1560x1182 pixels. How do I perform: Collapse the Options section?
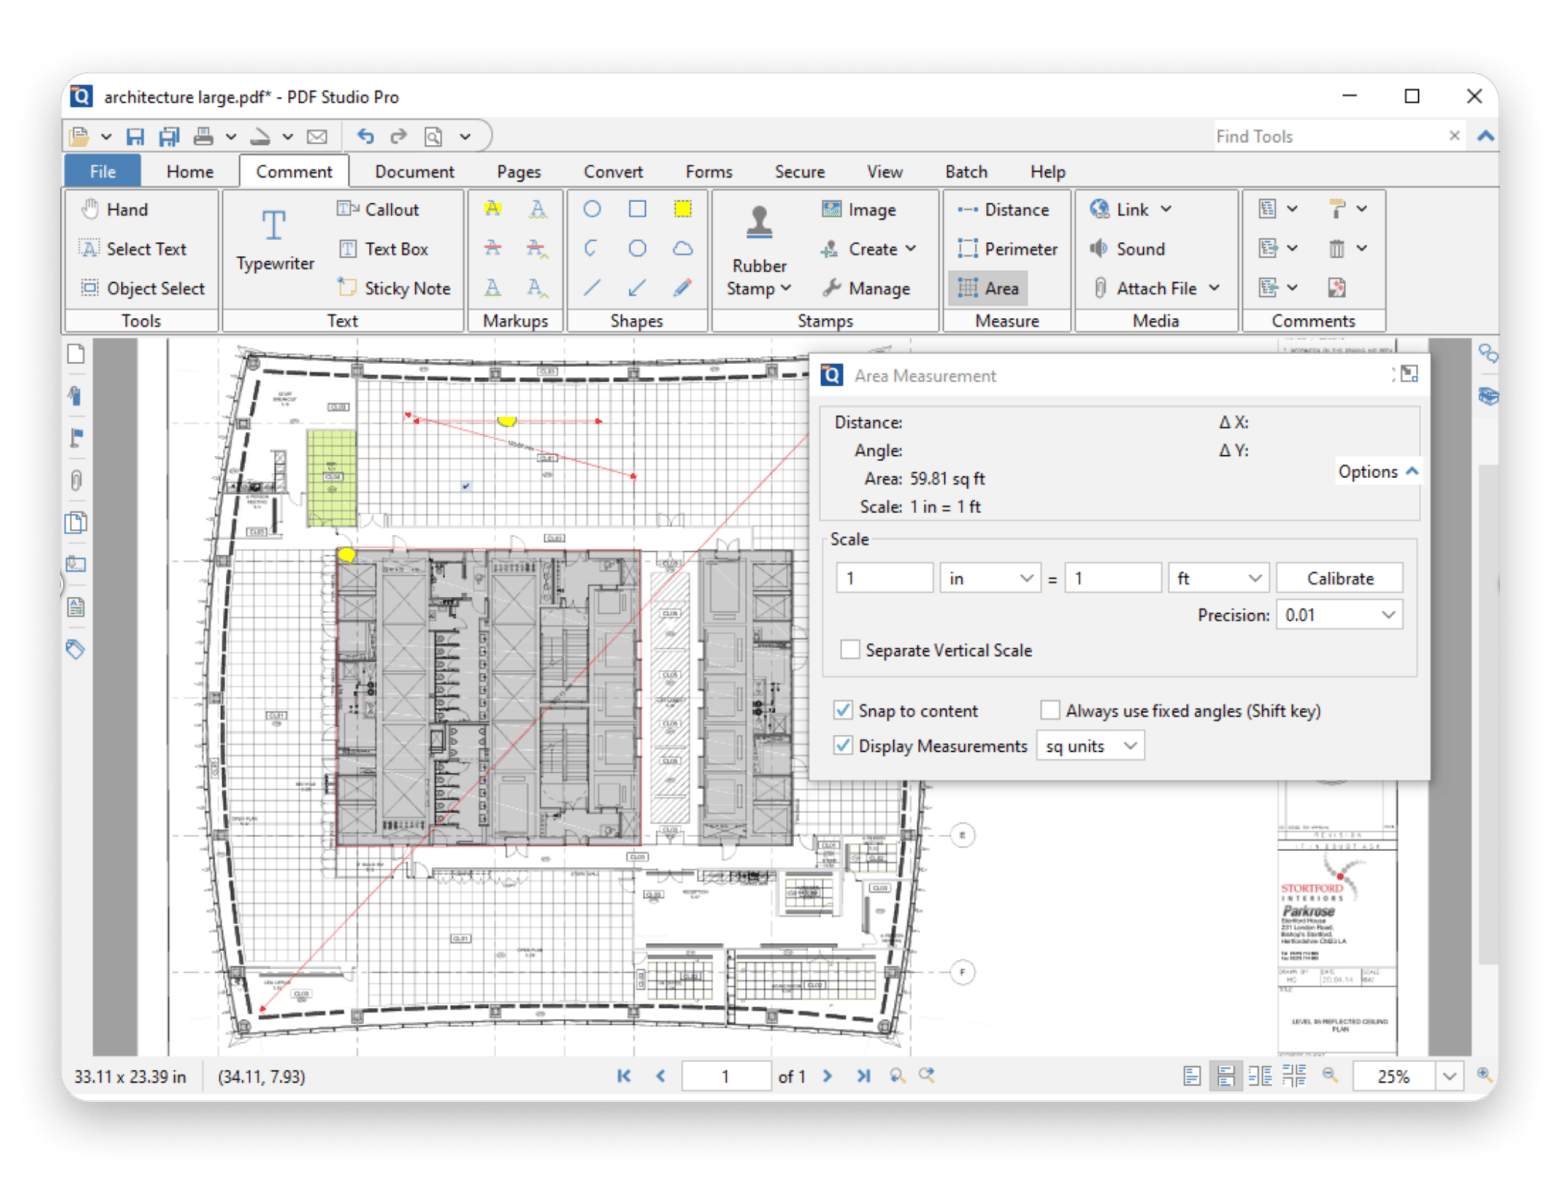tap(1378, 471)
